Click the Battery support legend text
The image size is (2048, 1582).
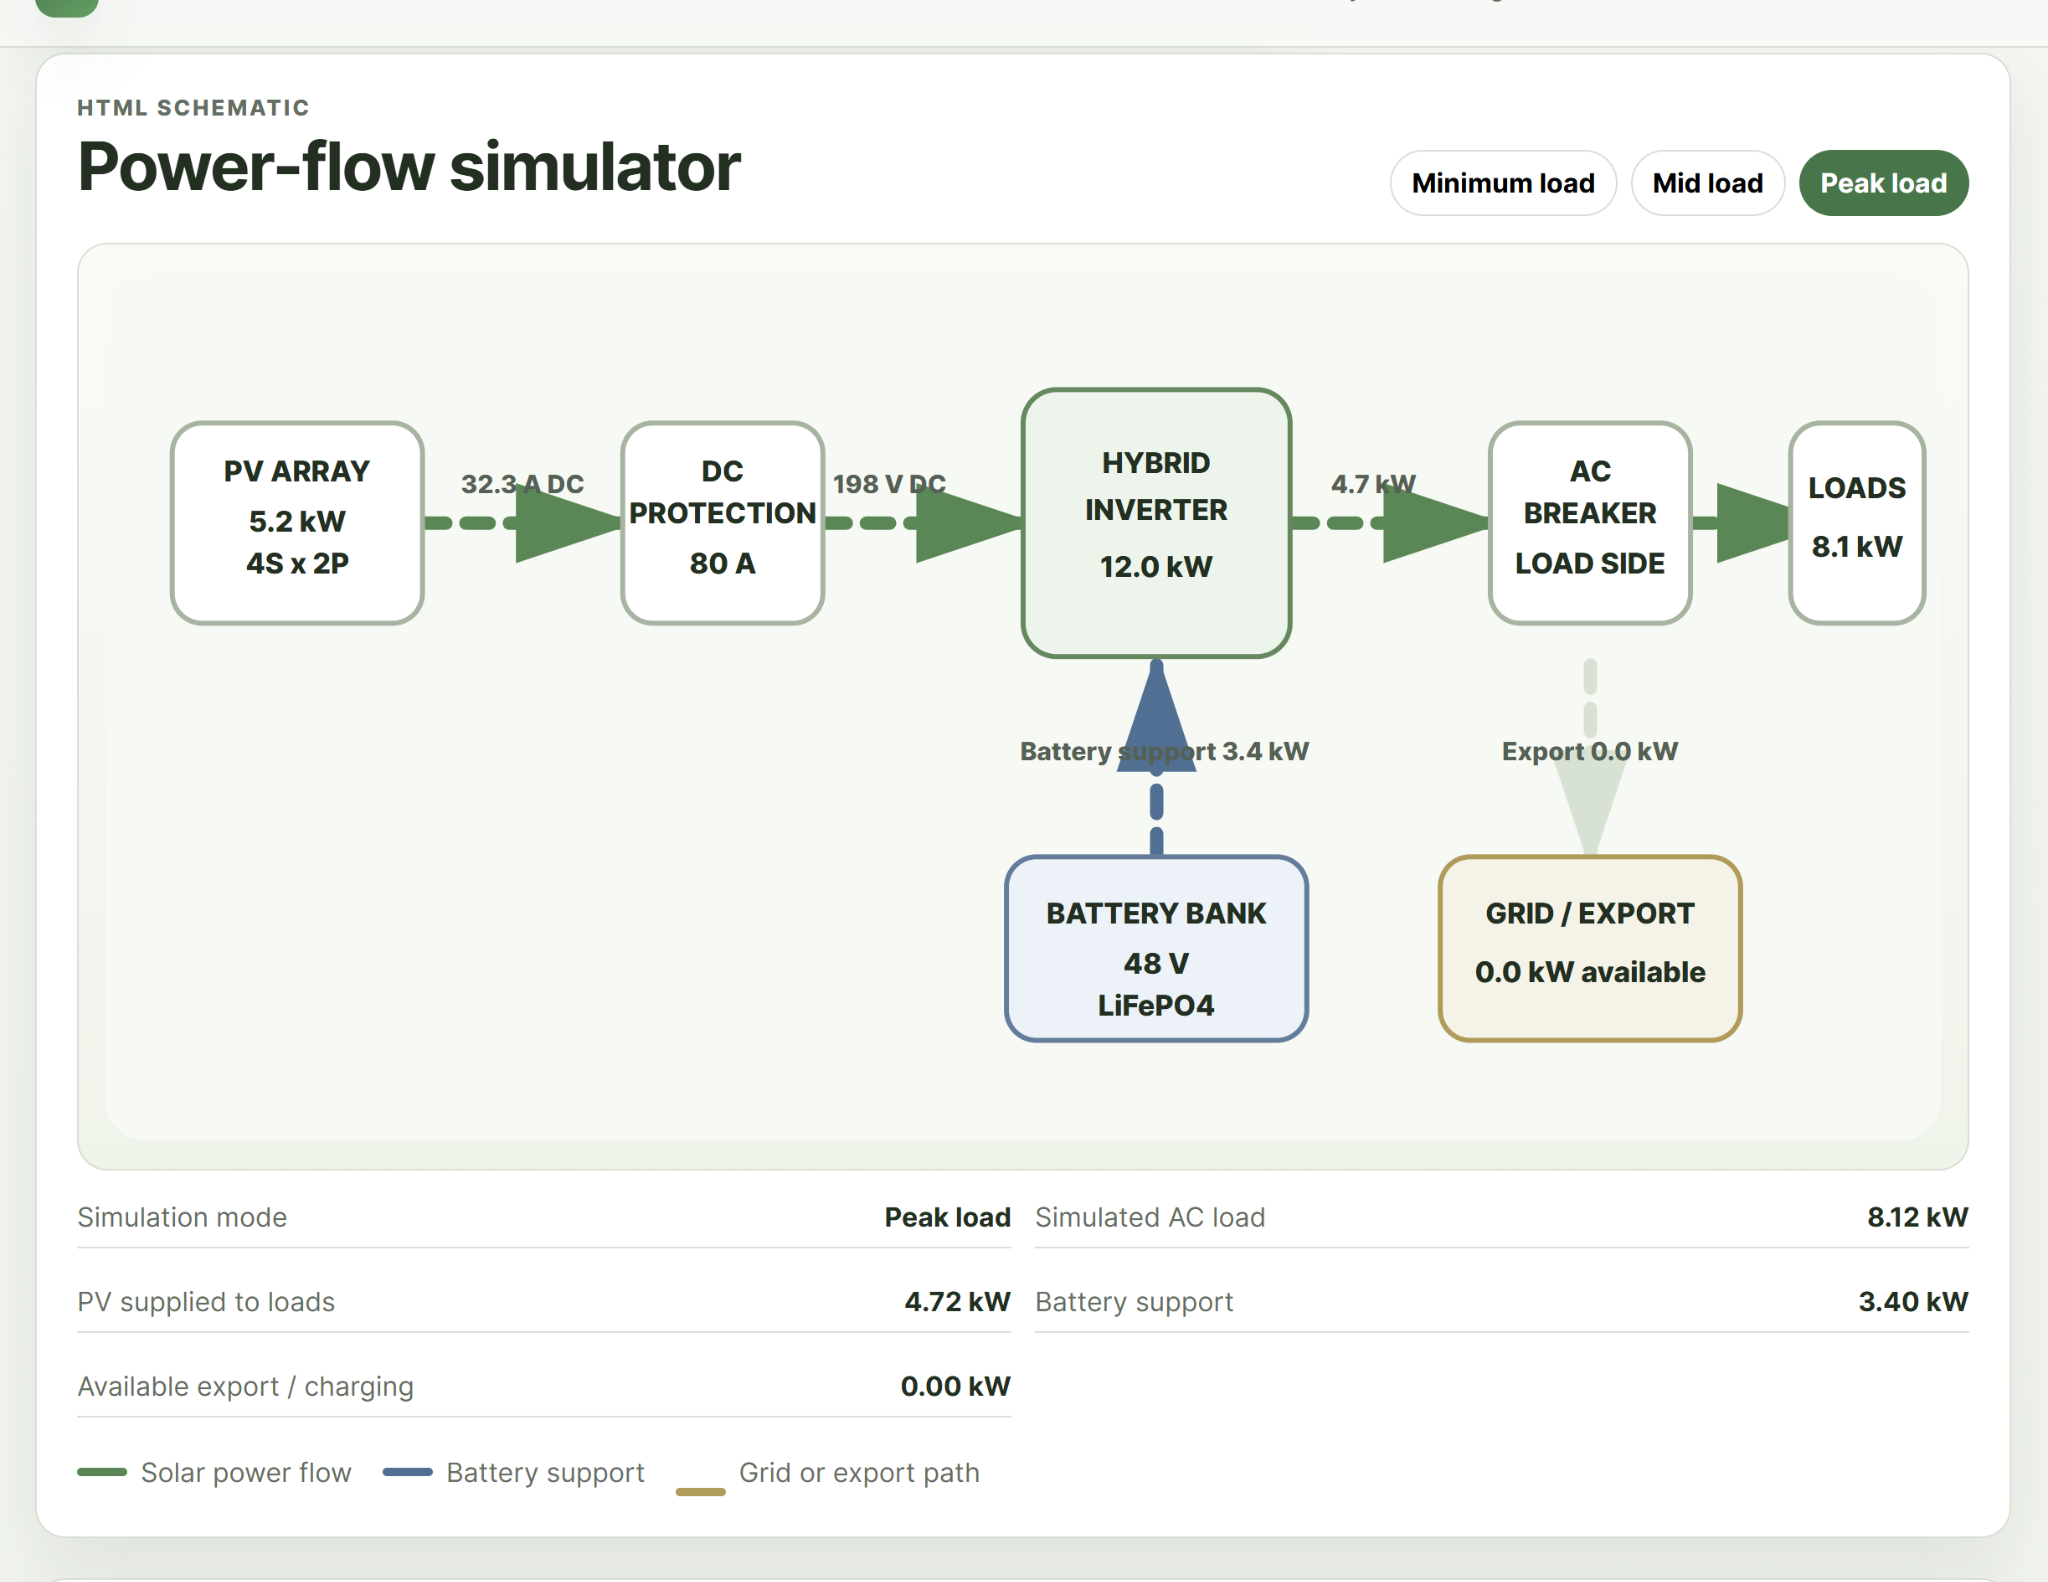pyautogui.click(x=545, y=1473)
